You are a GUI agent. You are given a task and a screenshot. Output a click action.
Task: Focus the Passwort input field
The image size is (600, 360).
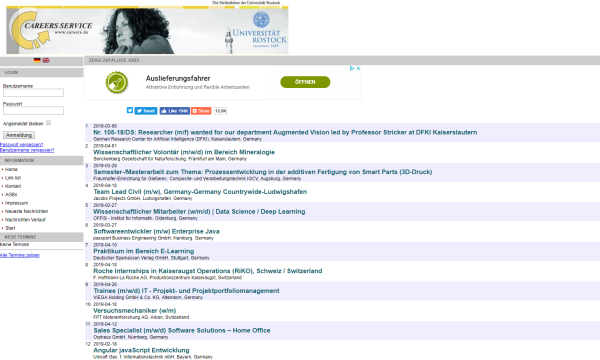(x=33, y=111)
